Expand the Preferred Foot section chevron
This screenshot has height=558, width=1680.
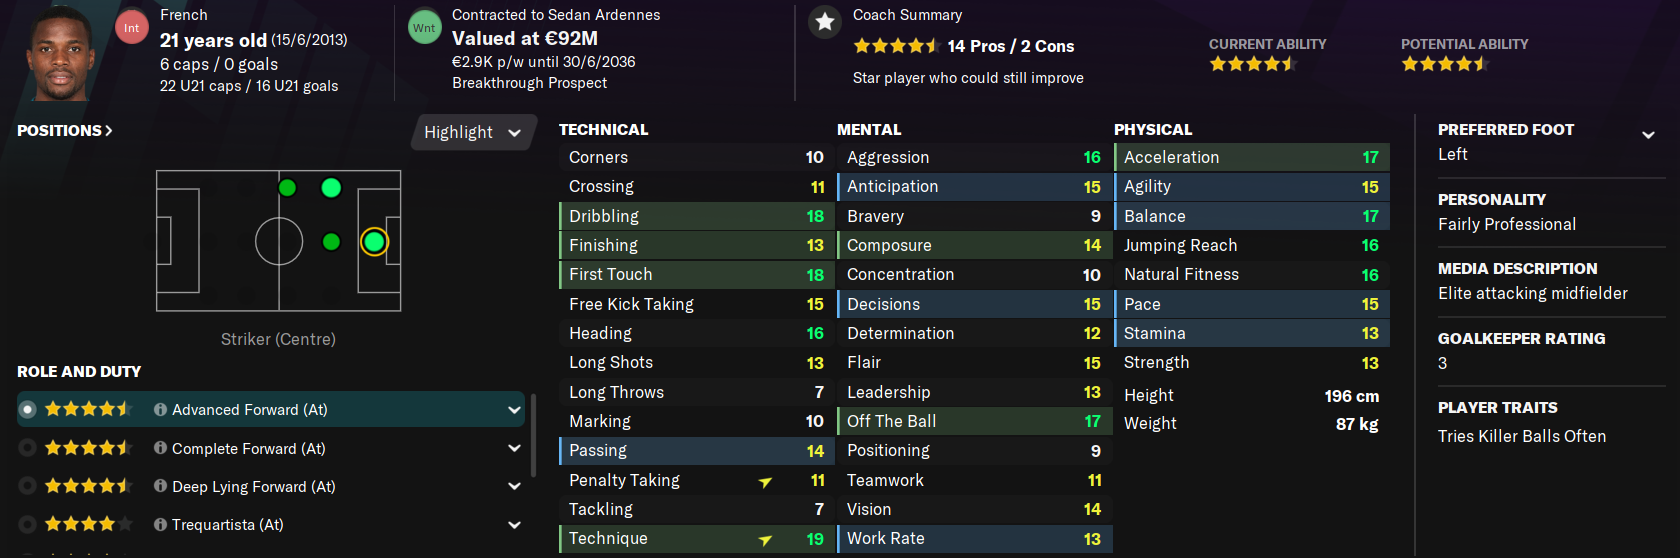pos(1648,135)
